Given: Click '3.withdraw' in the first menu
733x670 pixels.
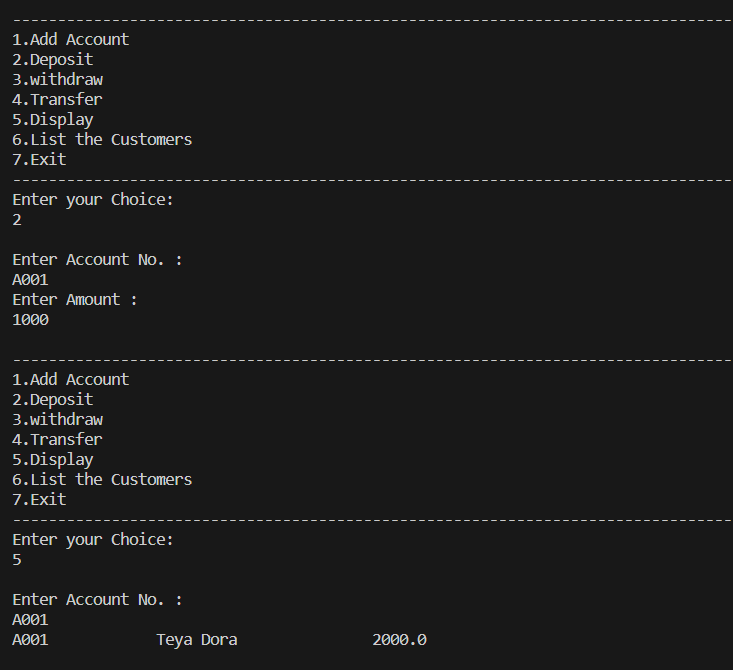Looking at the screenshot, I should 57,79.
